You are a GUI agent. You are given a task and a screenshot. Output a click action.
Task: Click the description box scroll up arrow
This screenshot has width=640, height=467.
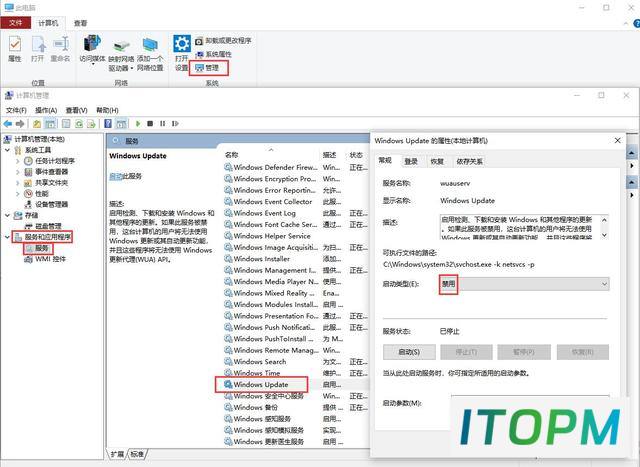(604, 220)
